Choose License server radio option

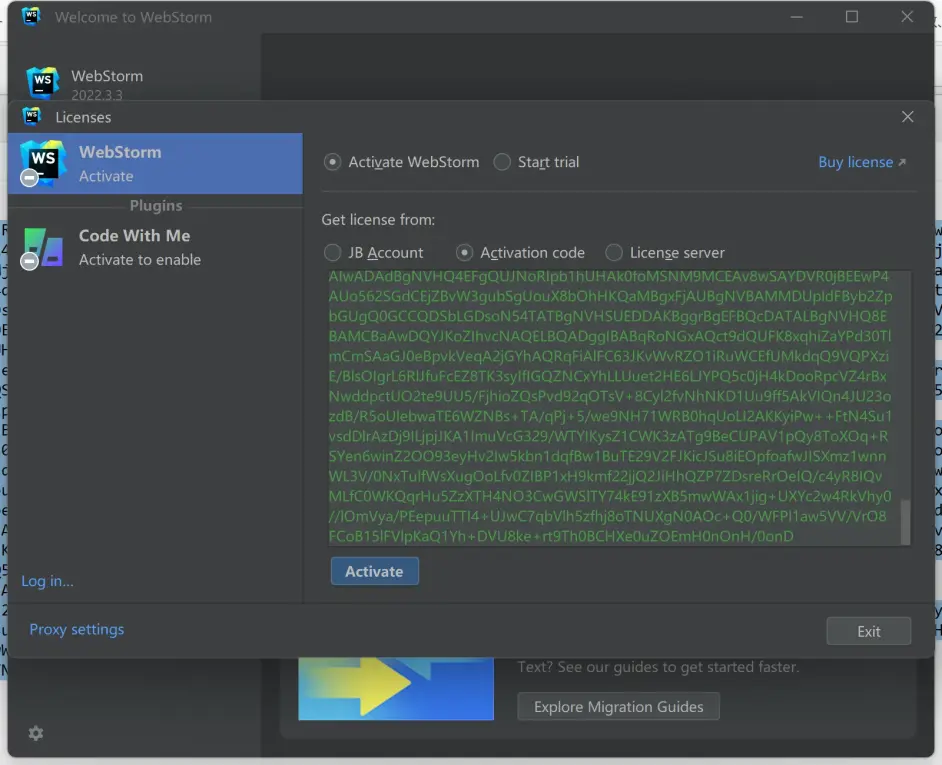tap(613, 252)
